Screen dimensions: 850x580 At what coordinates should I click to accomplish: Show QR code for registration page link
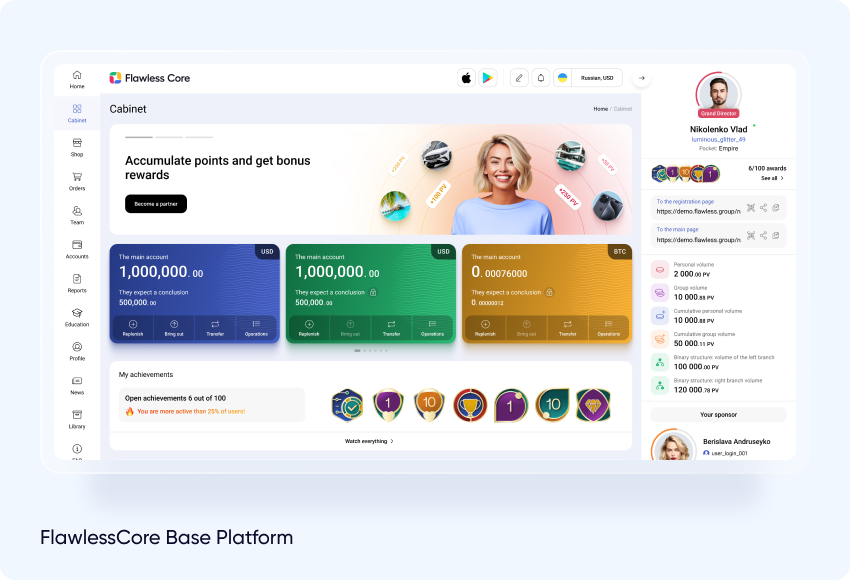click(x=750, y=208)
